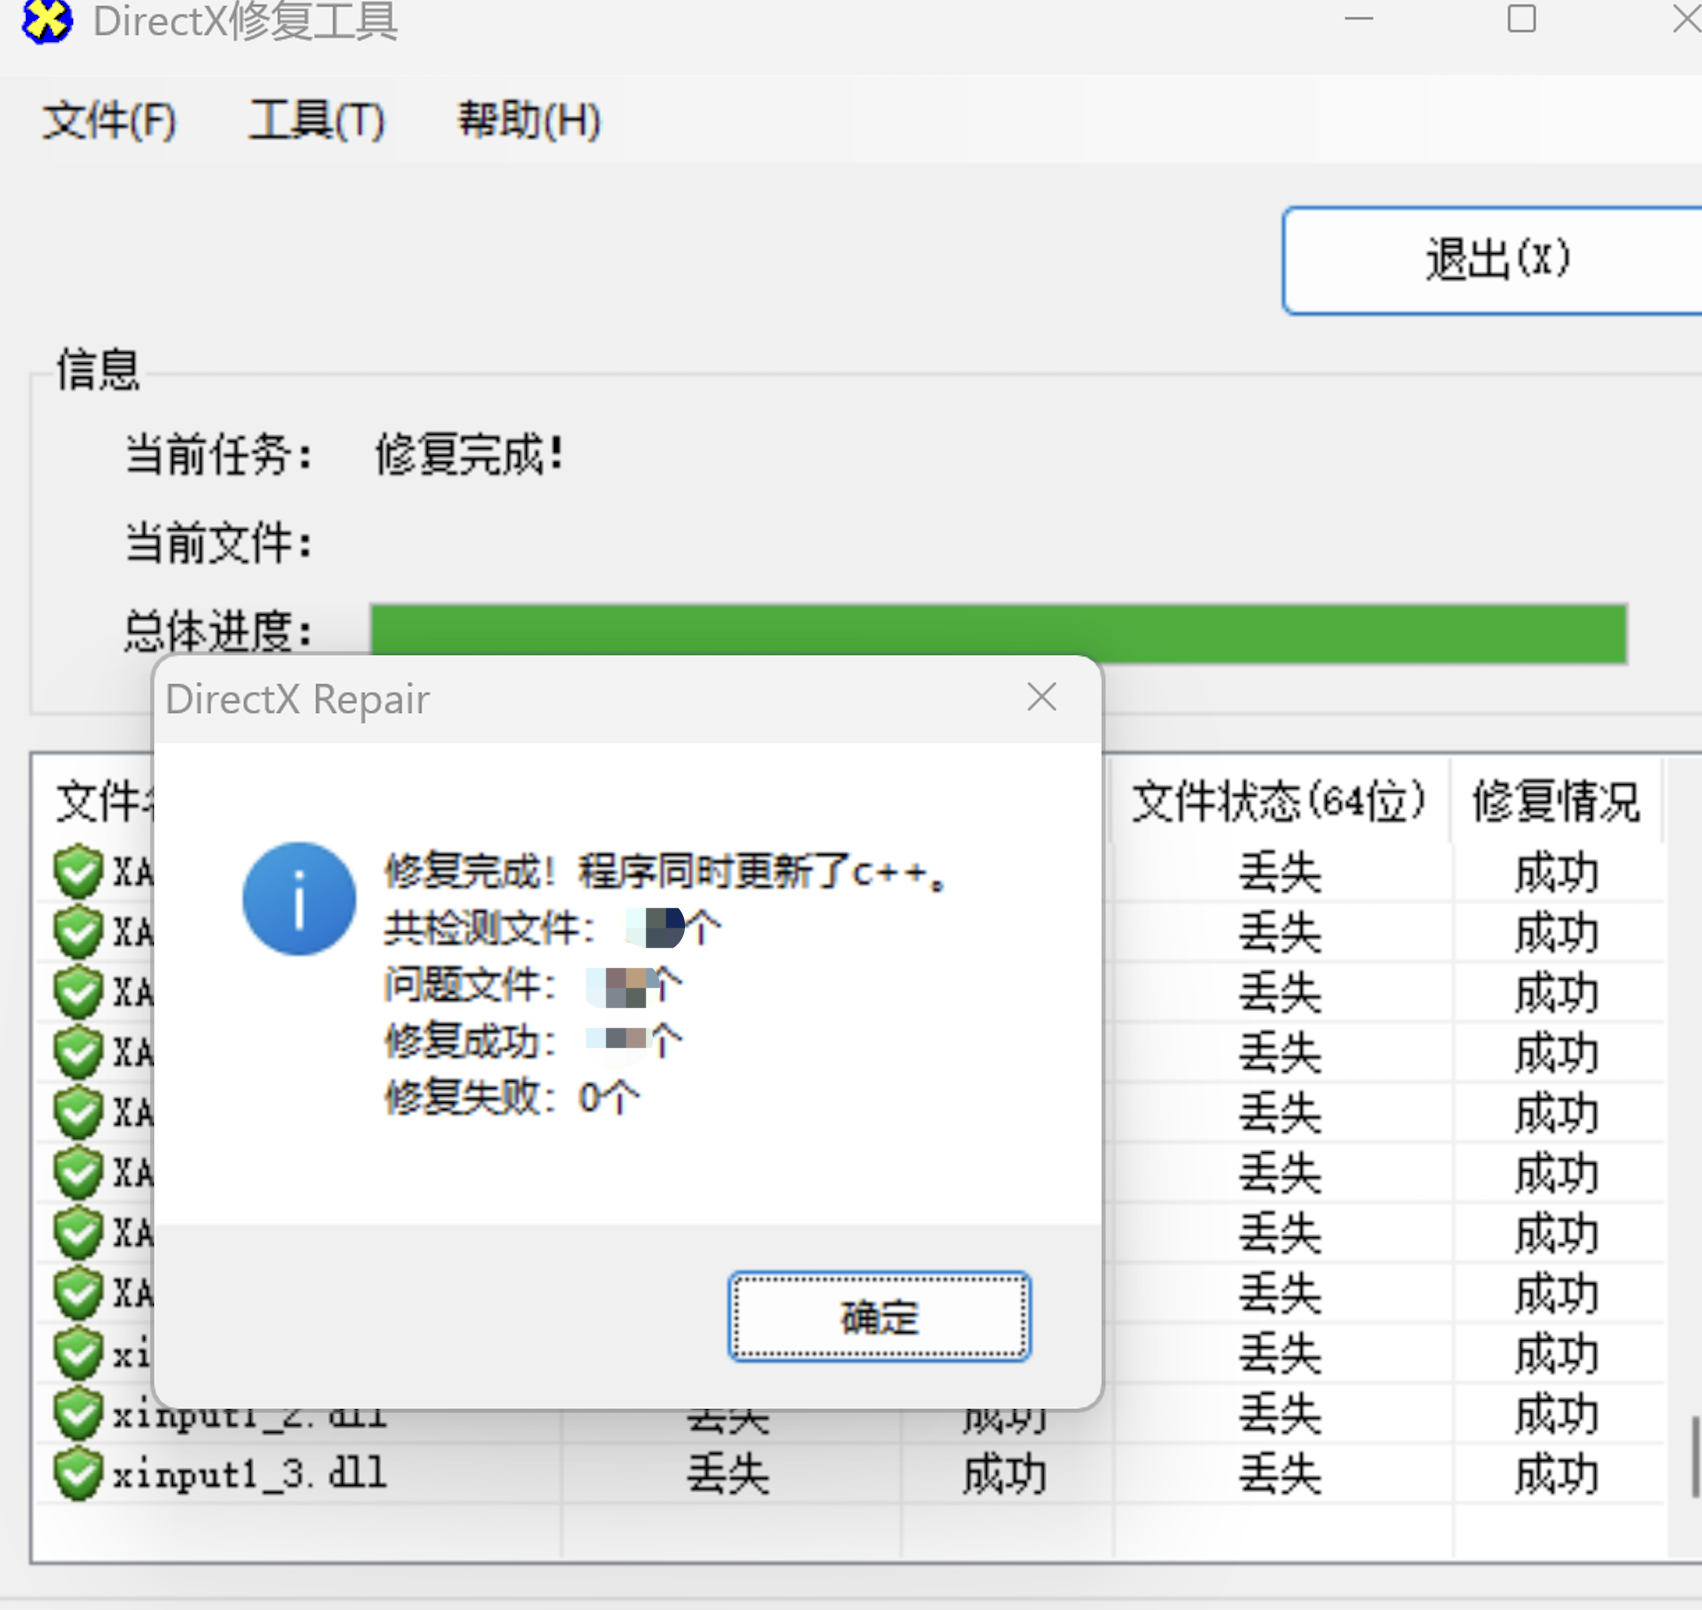Select the xinput1_3.dll file row
Viewport: 1702px width, 1610px height.
tap(850, 1474)
